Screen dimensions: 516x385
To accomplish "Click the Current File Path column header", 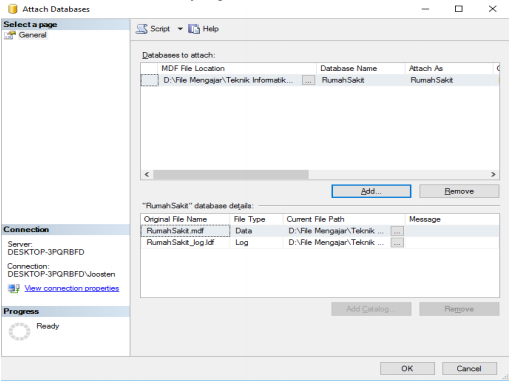I will tap(344, 219).
